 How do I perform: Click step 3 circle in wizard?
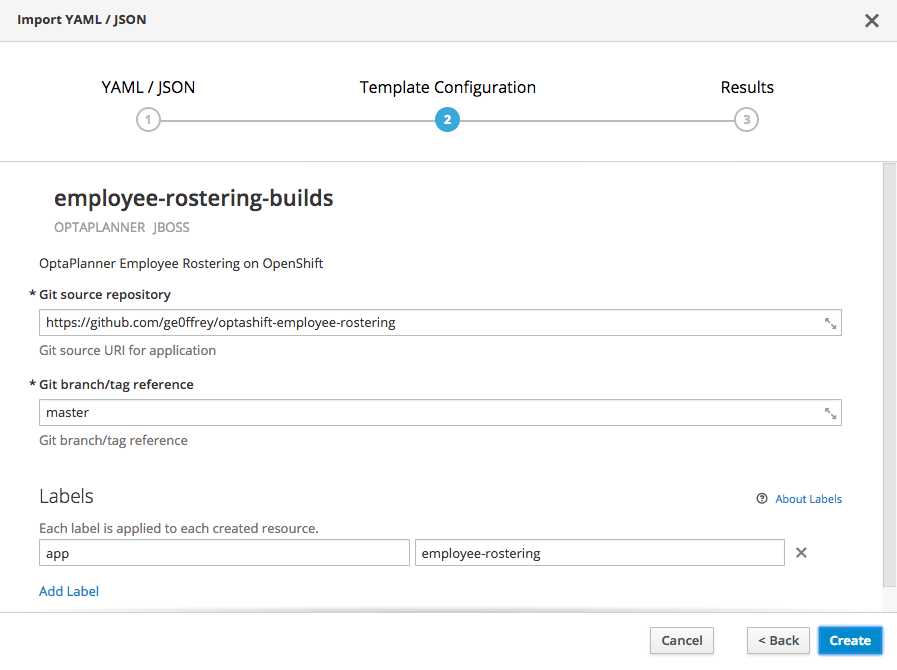click(746, 120)
